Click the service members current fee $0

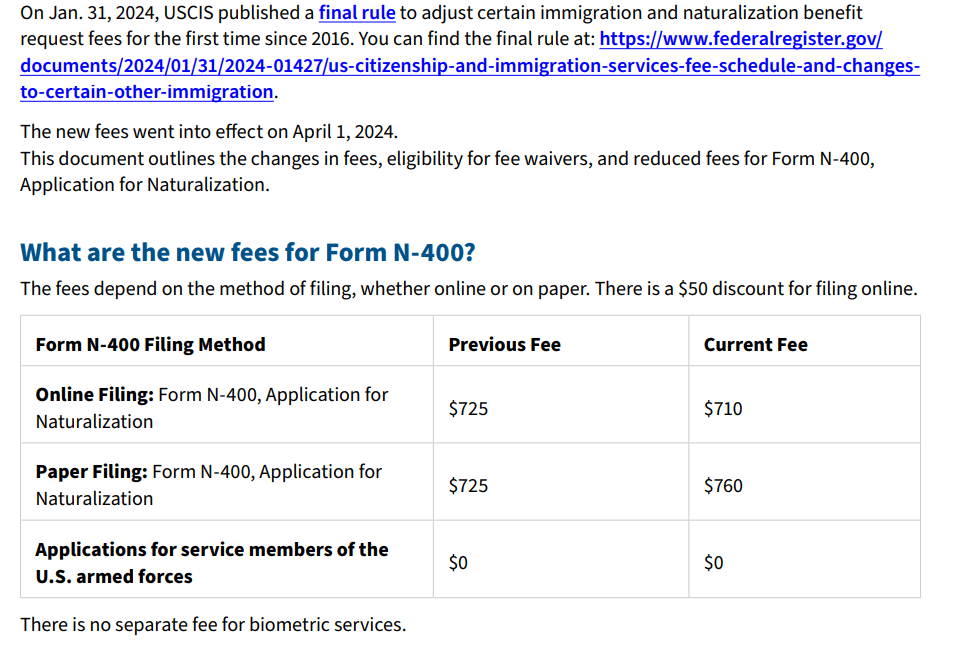[713, 563]
